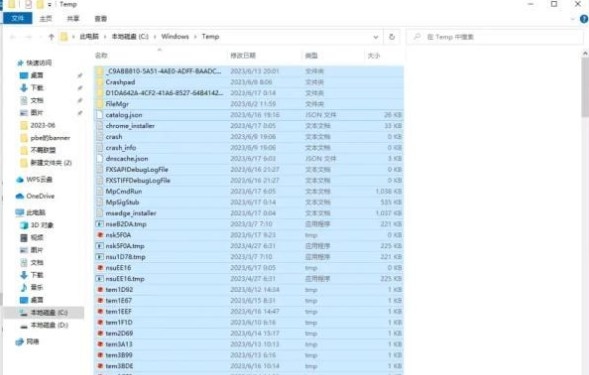Click the msedge_installer file name
Screen dimensions: 589x375
pyautogui.click(x=131, y=213)
